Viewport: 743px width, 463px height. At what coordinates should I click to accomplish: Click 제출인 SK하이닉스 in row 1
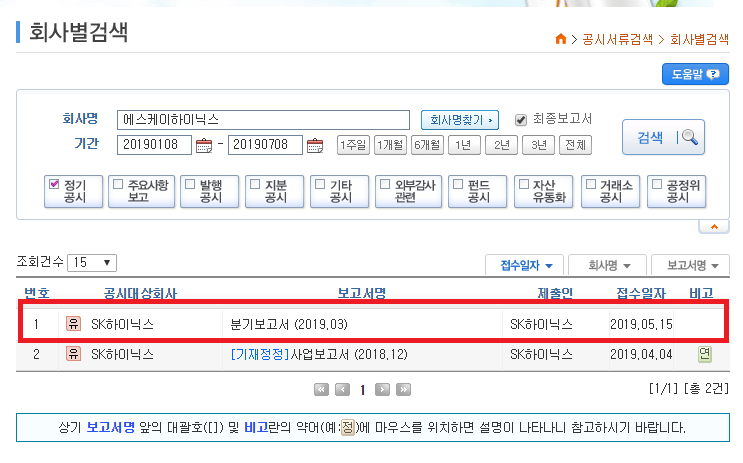(x=541, y=324)
